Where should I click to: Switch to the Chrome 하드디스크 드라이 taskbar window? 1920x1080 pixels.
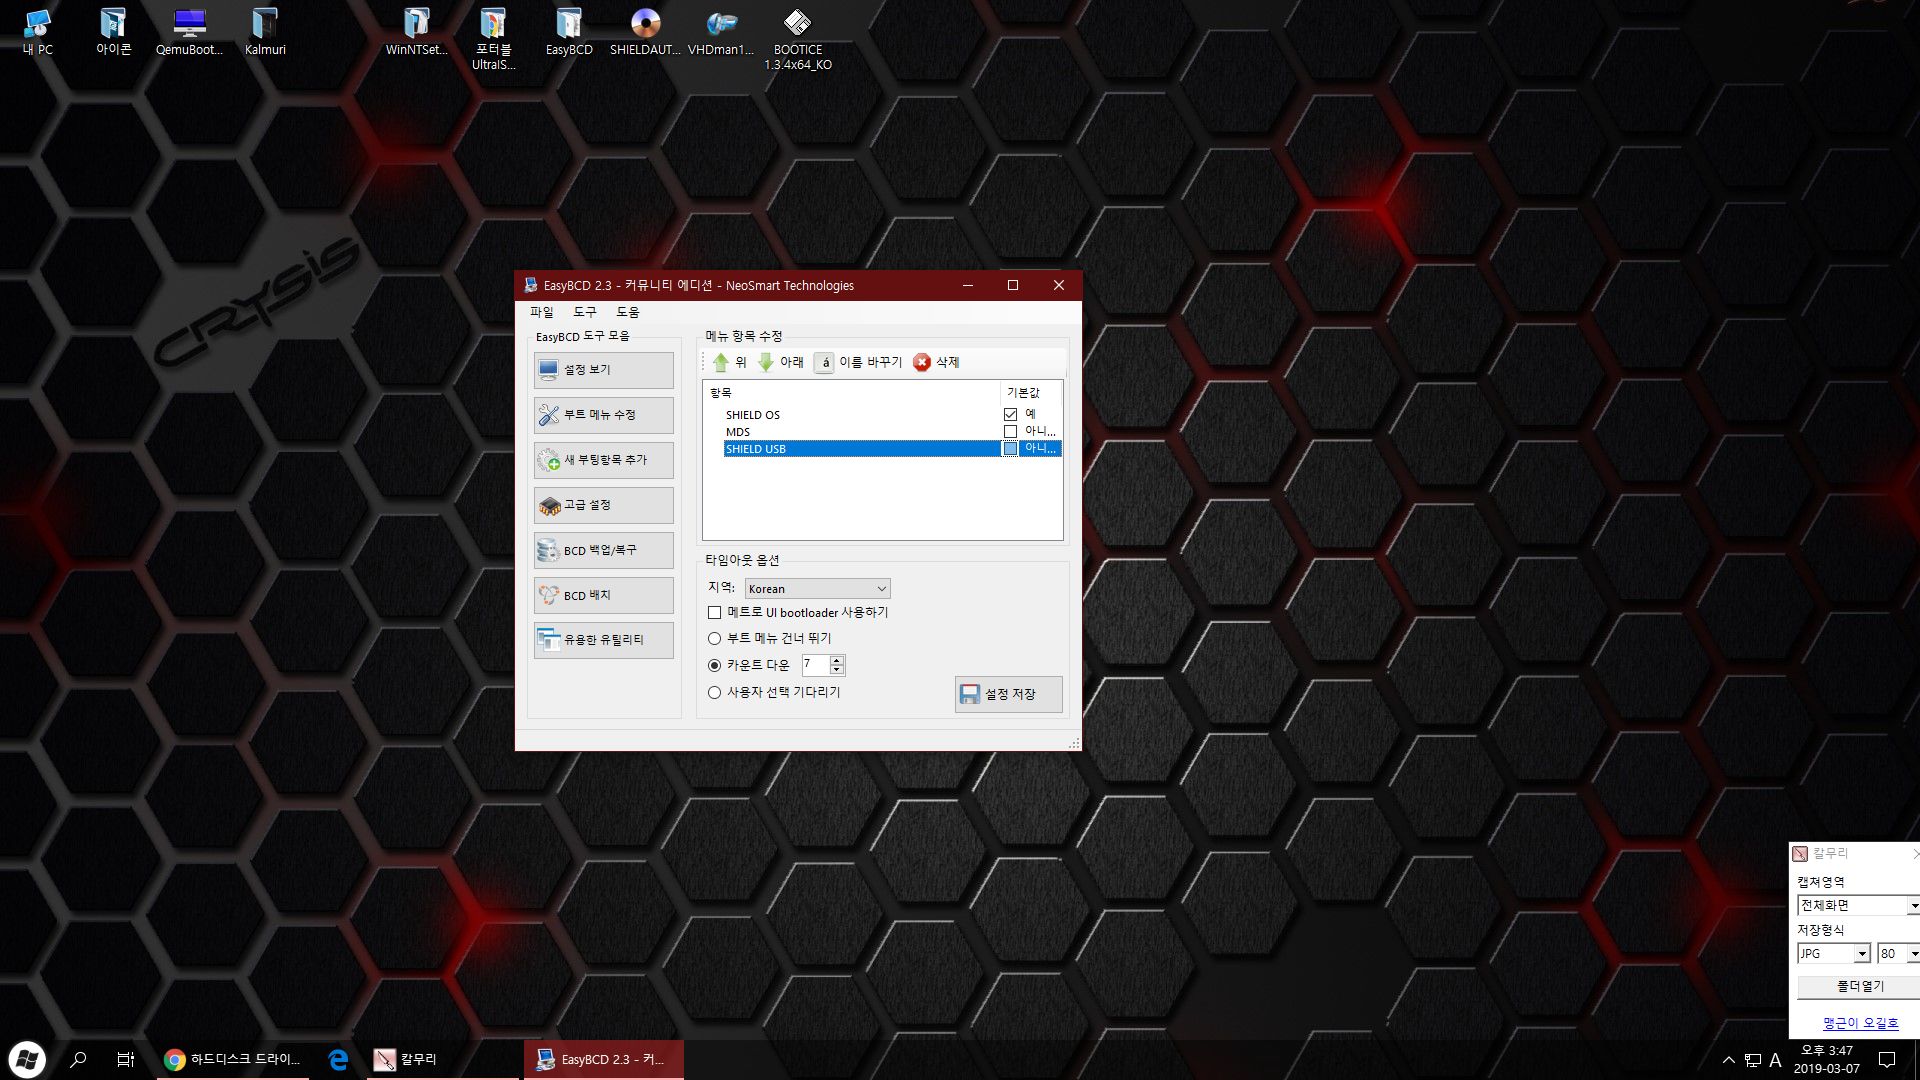pyautogui.click(x=234, y=1060)
